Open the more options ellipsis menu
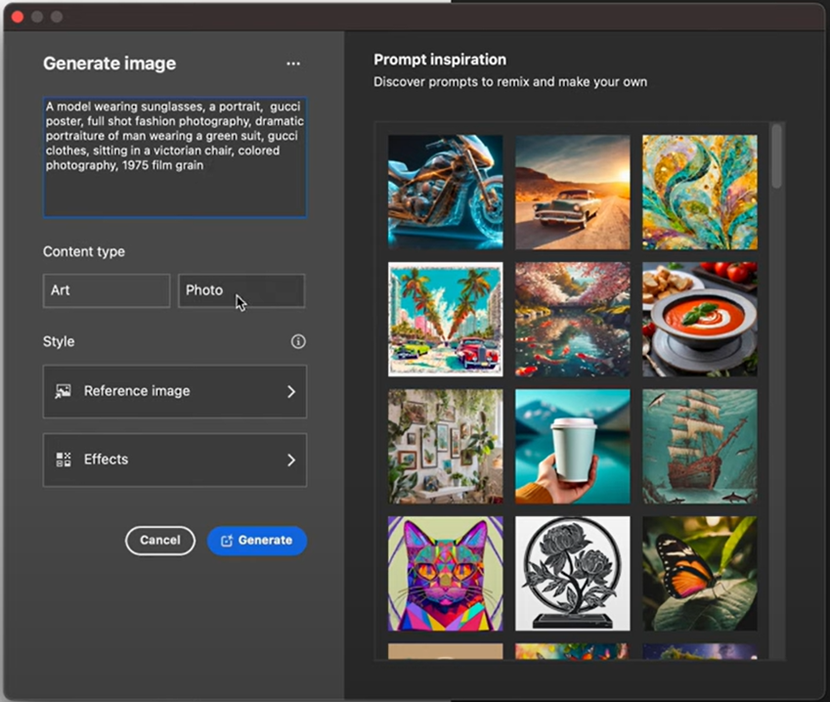830x702 pixels. (293, 63)
